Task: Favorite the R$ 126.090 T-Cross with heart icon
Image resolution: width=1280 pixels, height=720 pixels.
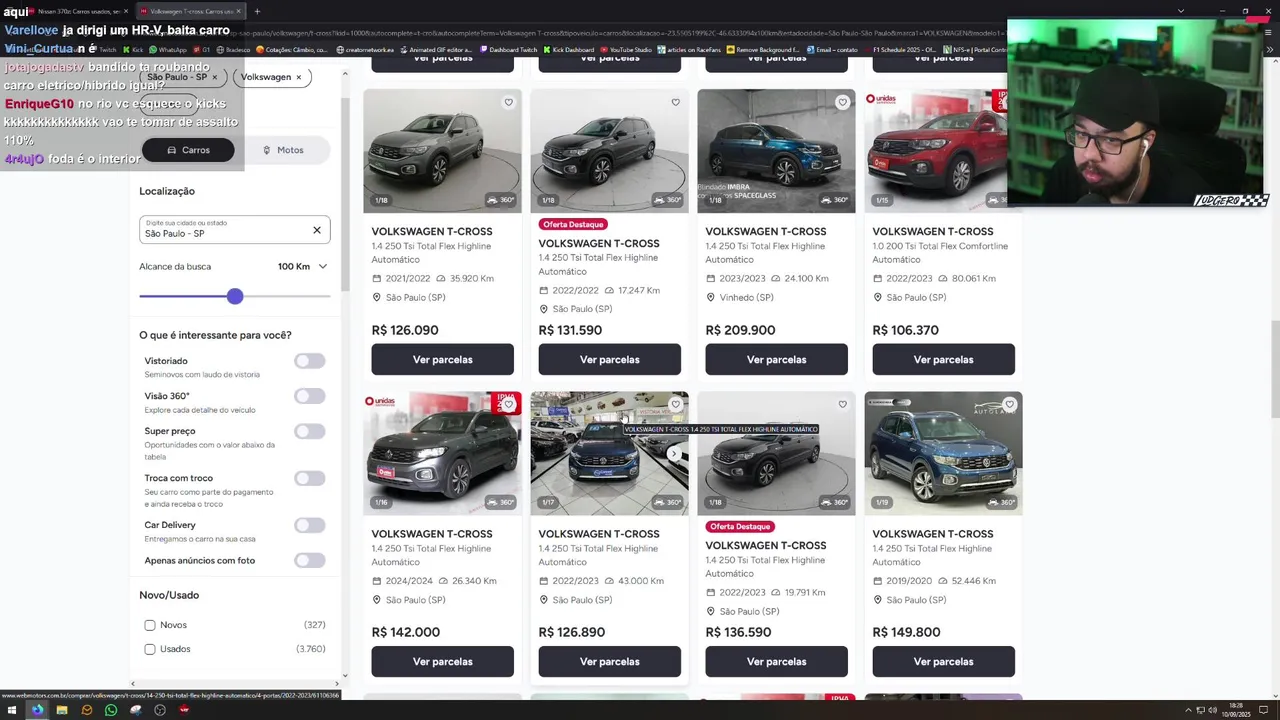Action: tap(508, 102)
